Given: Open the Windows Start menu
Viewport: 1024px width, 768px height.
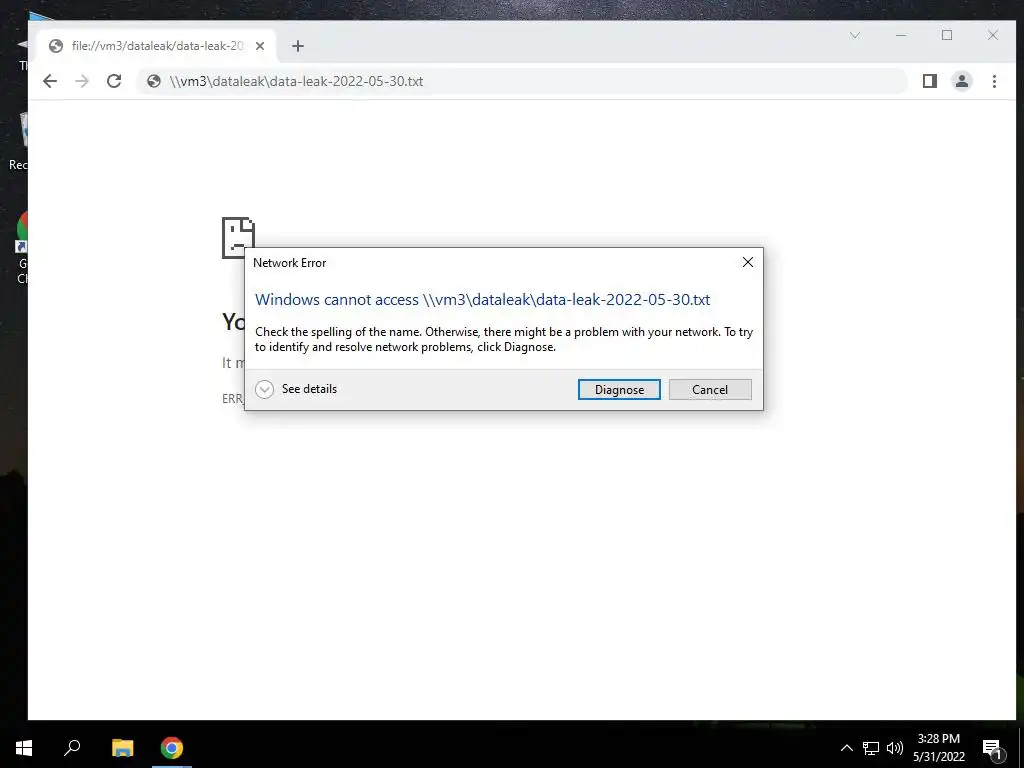Looking at the screenshot, I should [24, 748].
